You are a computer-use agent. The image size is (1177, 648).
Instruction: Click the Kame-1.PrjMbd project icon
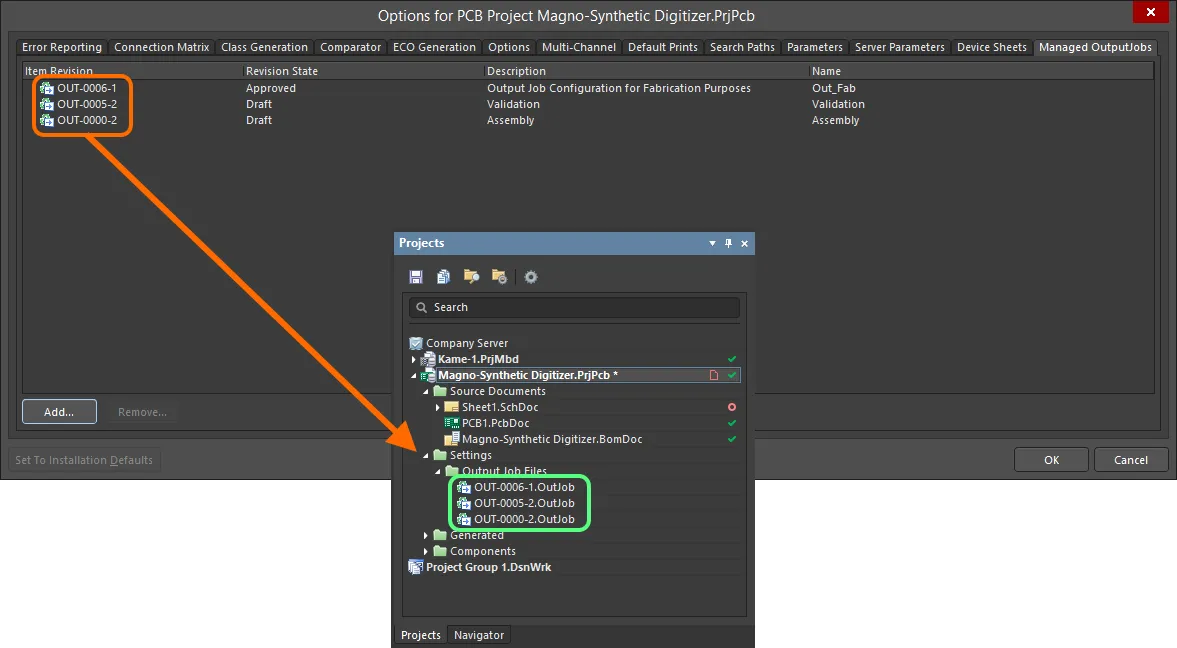click(x=429, y=359)
